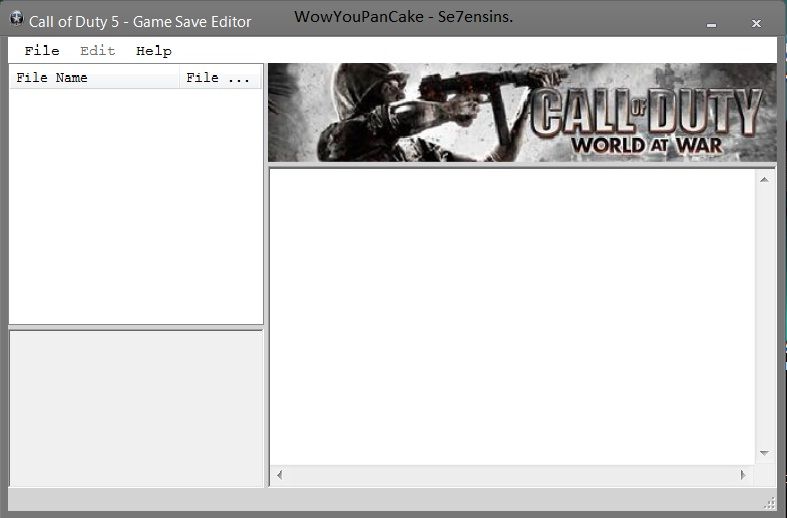The height and width of the screenshot is (518, 787).
Task: Click the vertical scrollbar up arrow
Action: [x=764, y=180]
